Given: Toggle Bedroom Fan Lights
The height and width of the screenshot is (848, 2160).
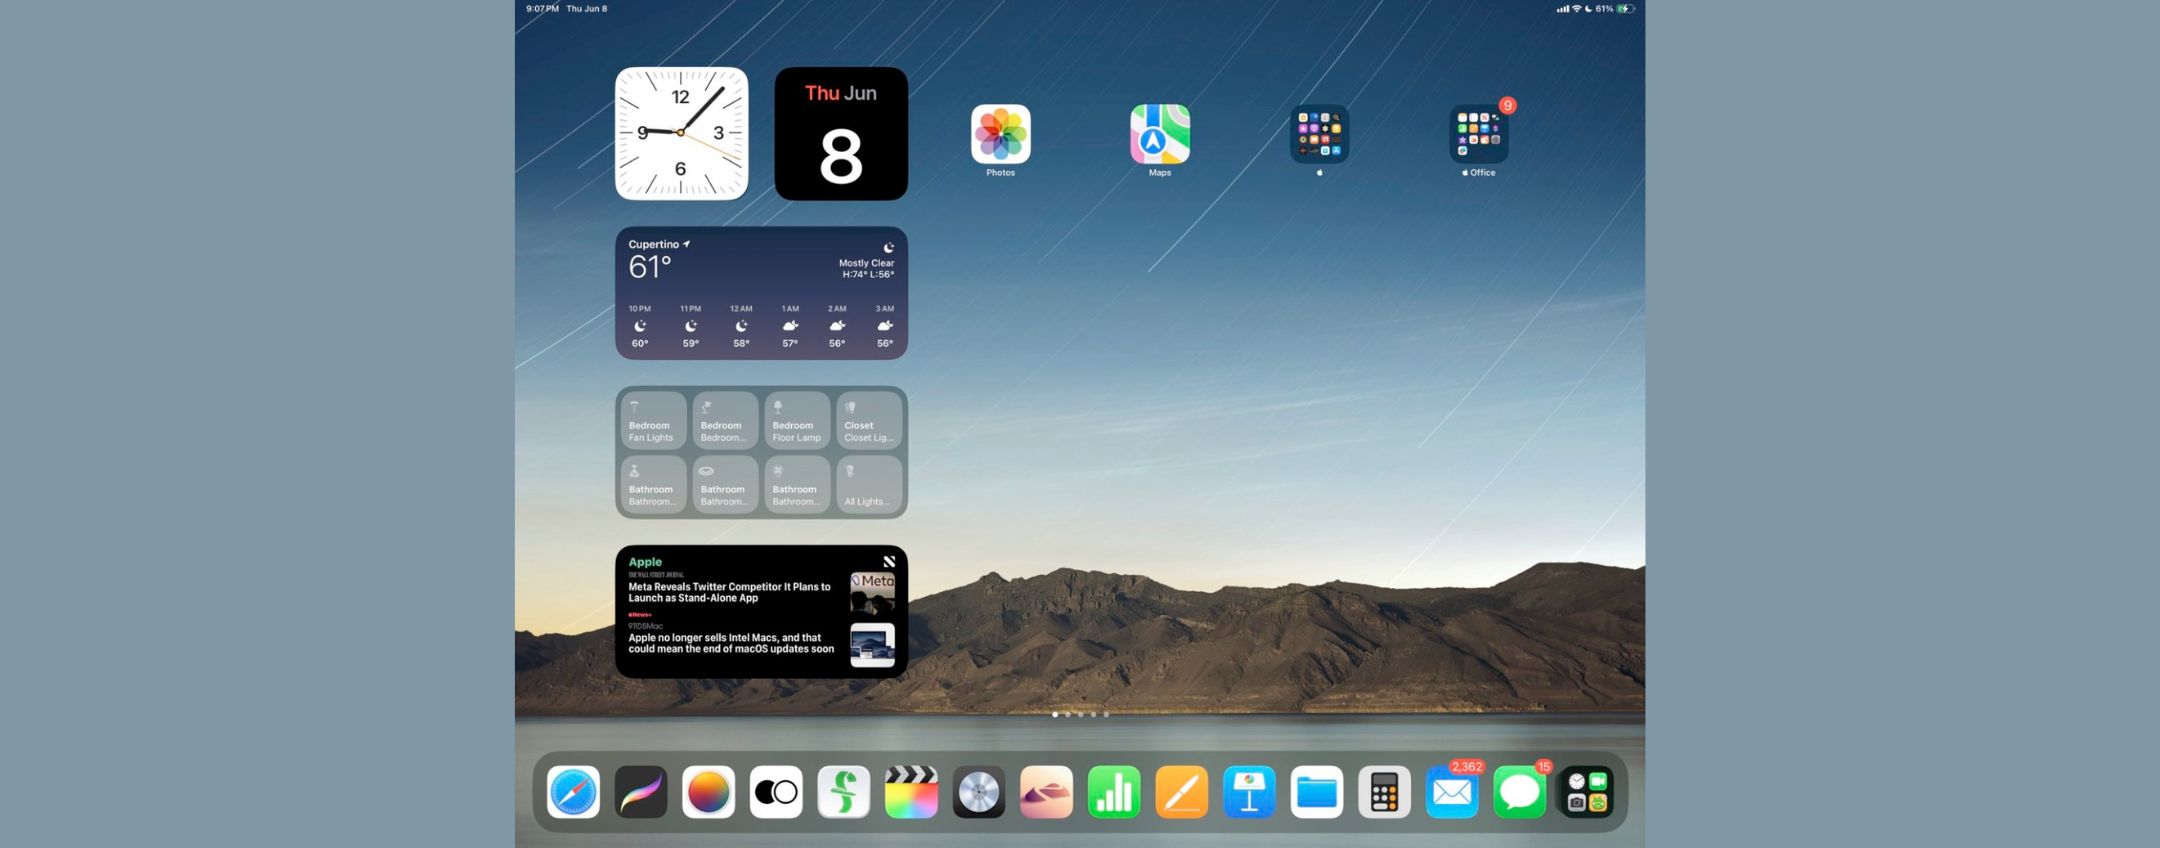Looking at the screenshot, I should point(653,420).
